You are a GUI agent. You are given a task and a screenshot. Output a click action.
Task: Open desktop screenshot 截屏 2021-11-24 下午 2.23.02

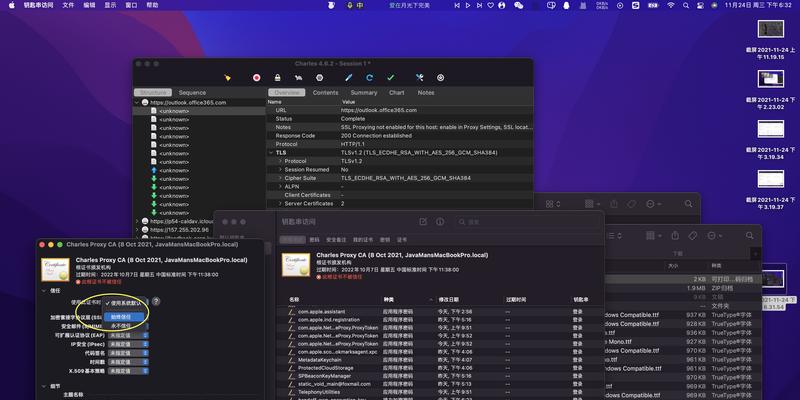tap(770, 89)
